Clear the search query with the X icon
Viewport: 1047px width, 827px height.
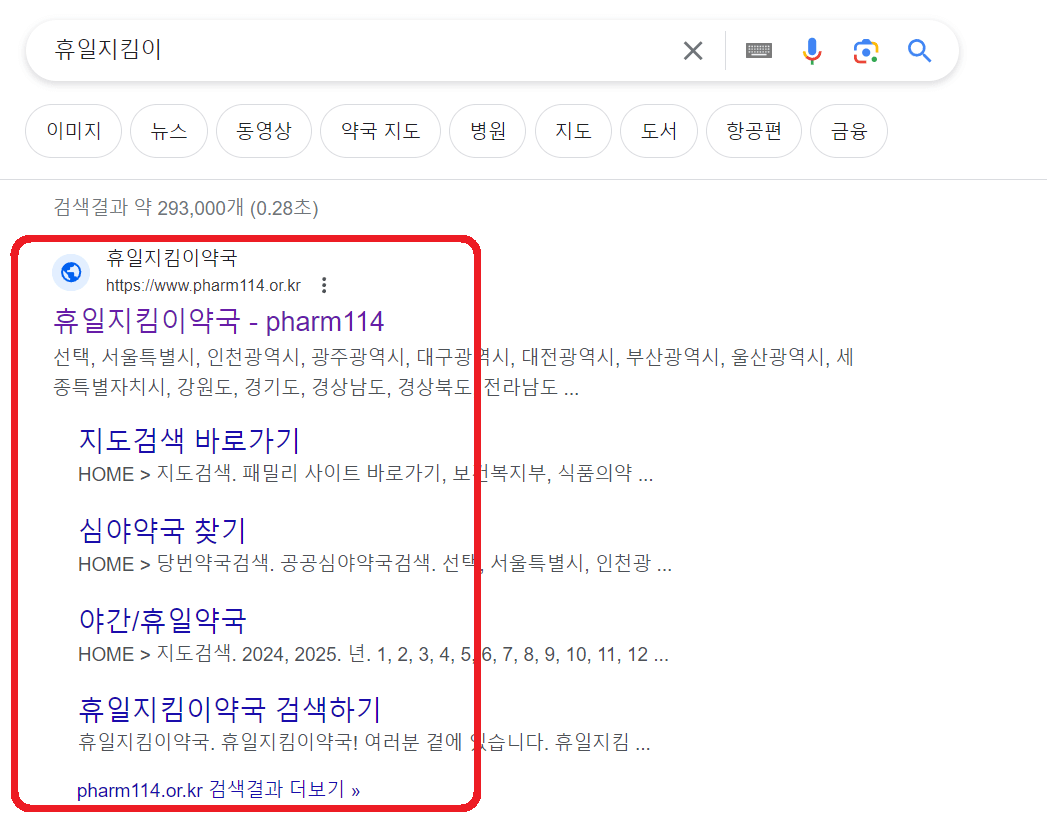coord(693,50)
